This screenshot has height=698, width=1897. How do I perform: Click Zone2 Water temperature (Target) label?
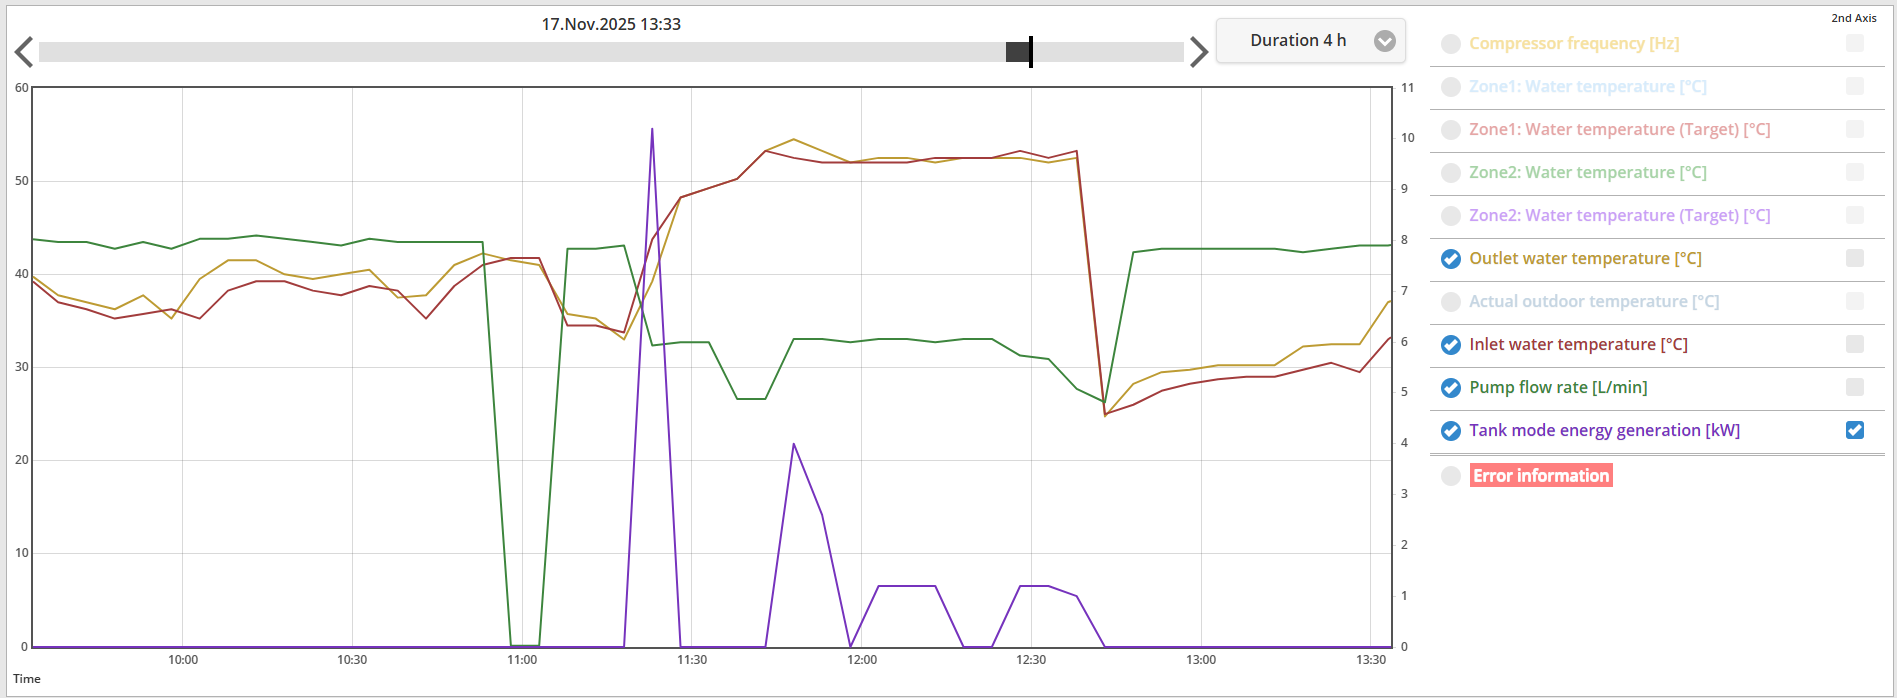click(1618, 216)
